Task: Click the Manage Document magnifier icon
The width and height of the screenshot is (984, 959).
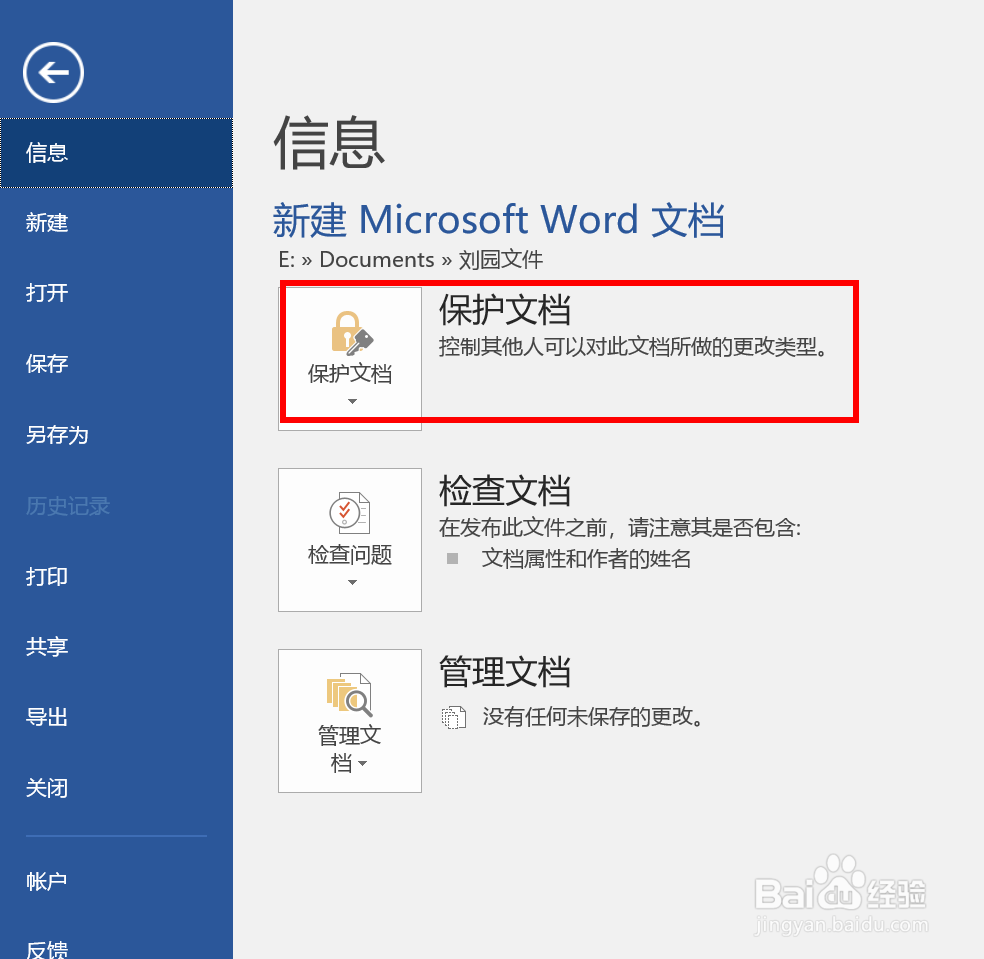Action: click(x=350, y=694)
